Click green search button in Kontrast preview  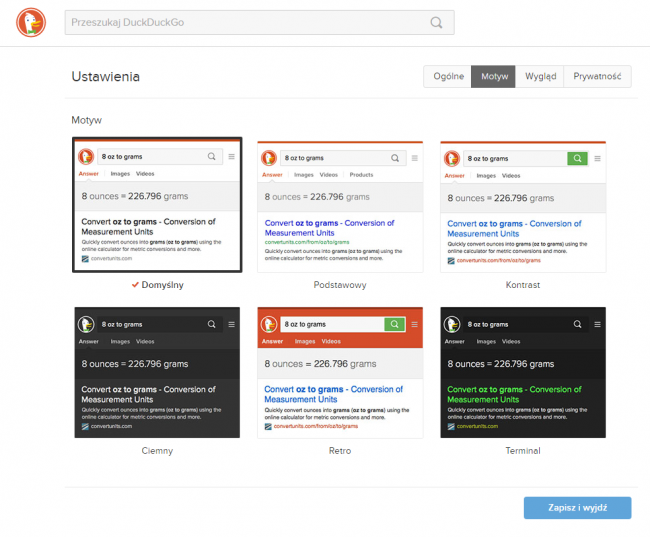pos(577,158)
